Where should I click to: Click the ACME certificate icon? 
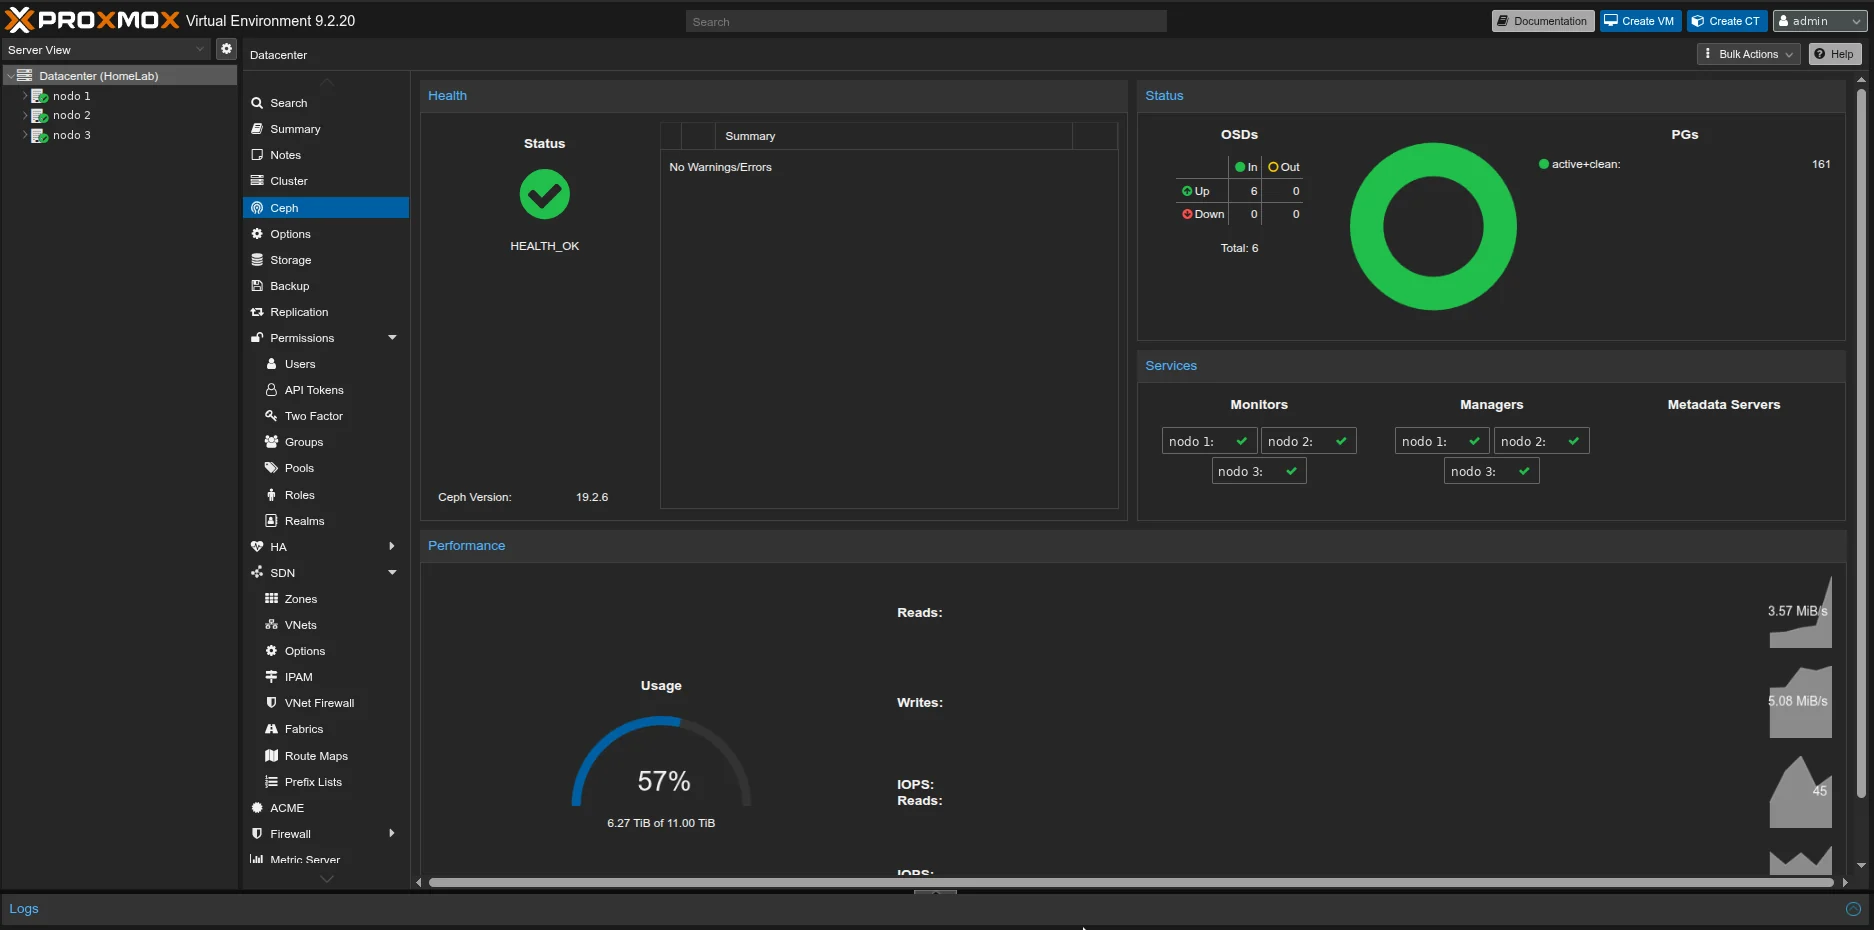(257, 808)
